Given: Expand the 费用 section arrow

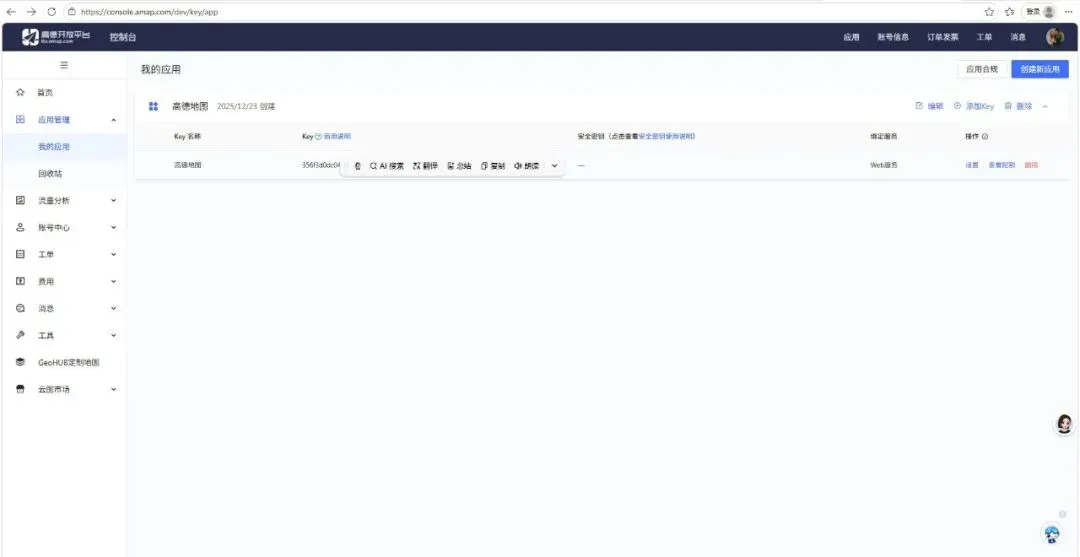Looking at the screenshot, I should pos(114,281).
